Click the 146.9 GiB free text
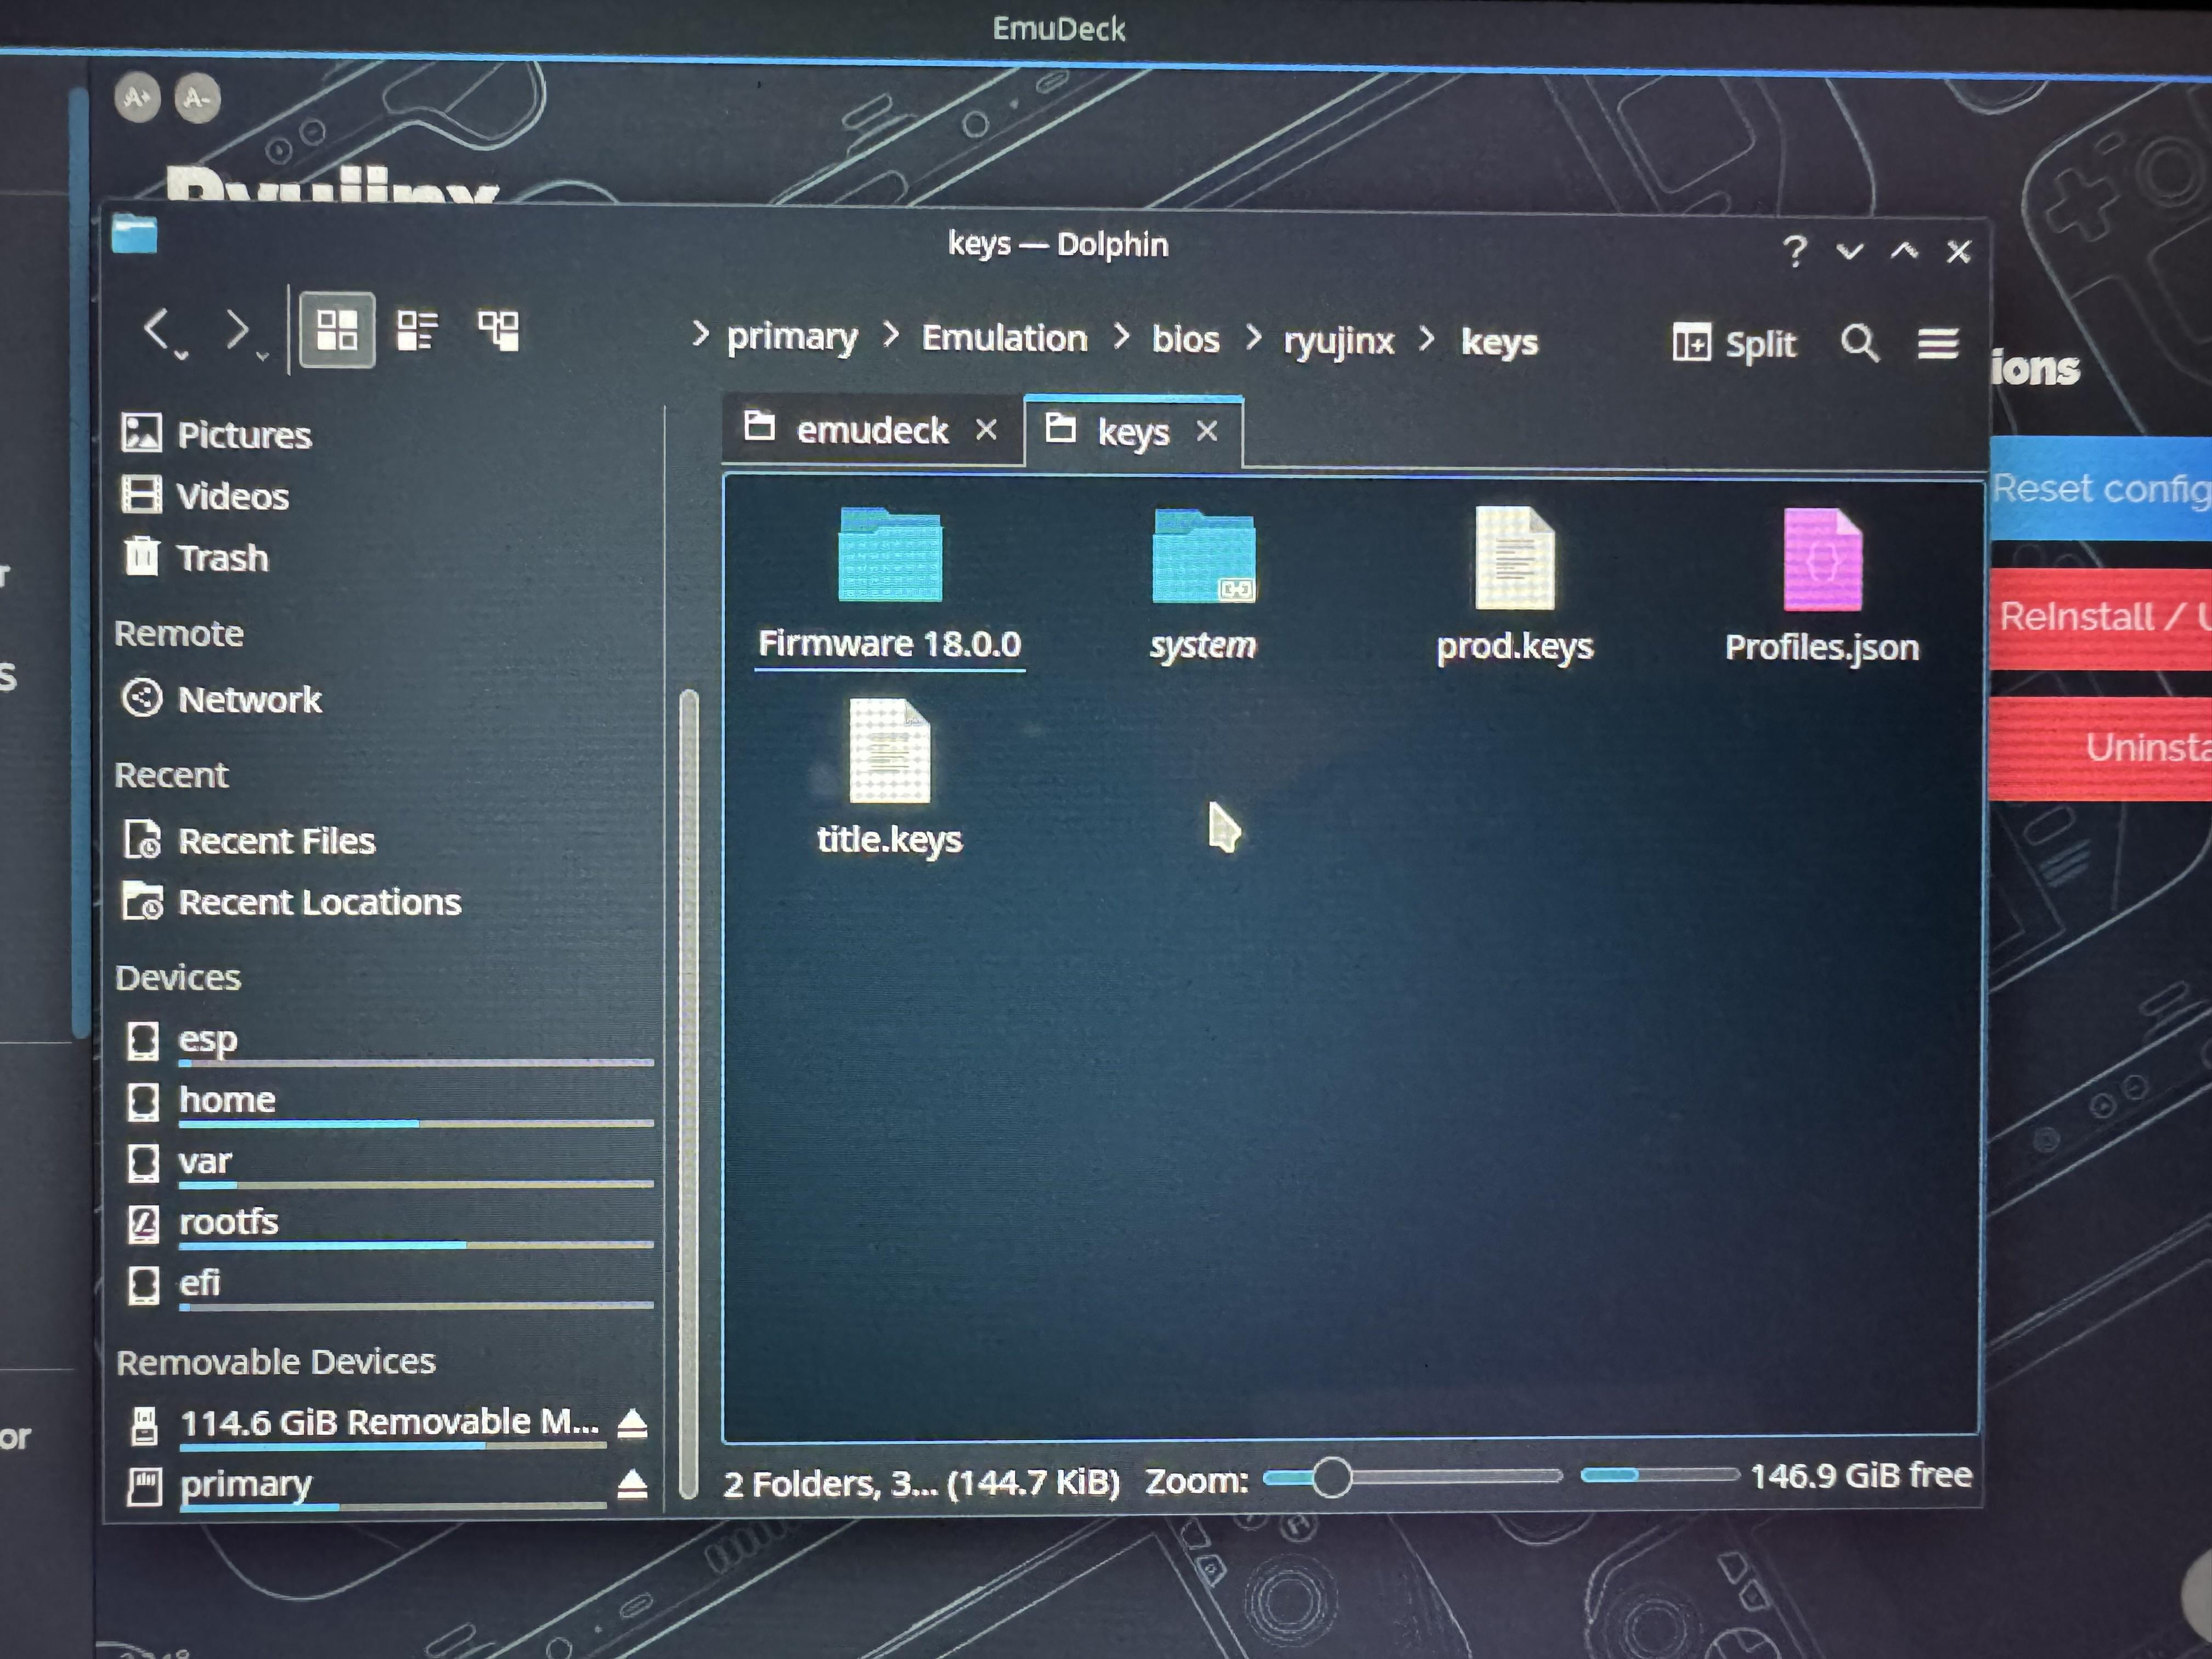Viewport: 2212px width, 1659px height. [1860, 1475]
